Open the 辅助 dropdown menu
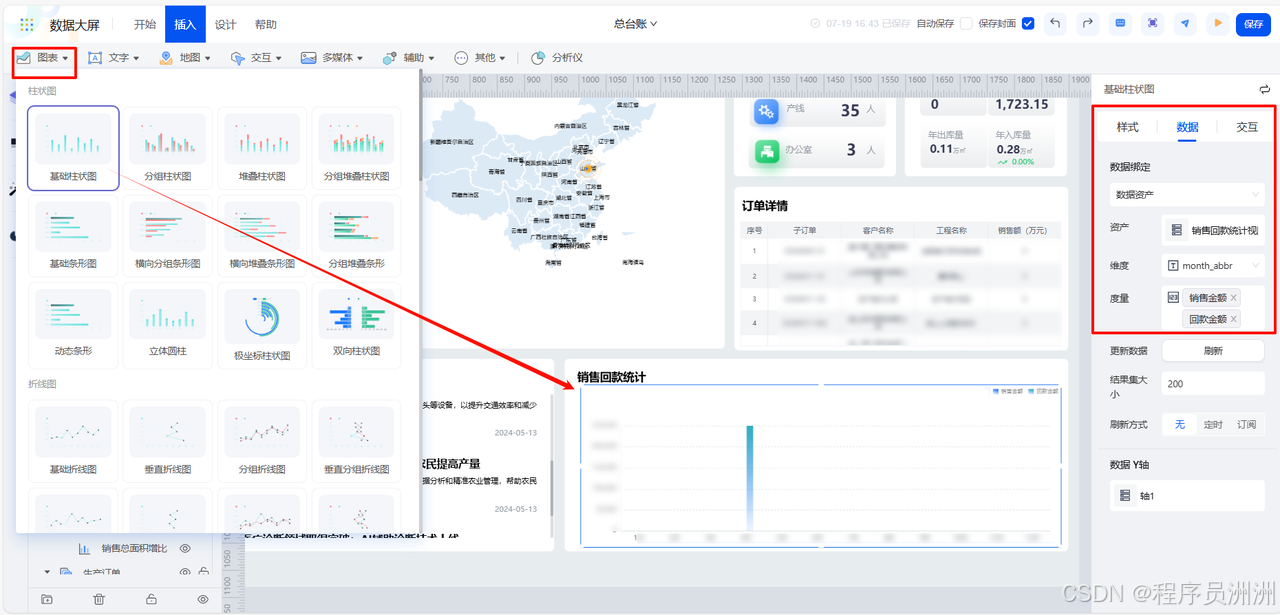Viewport: 1280px width, 615px height. pos(410,58)
